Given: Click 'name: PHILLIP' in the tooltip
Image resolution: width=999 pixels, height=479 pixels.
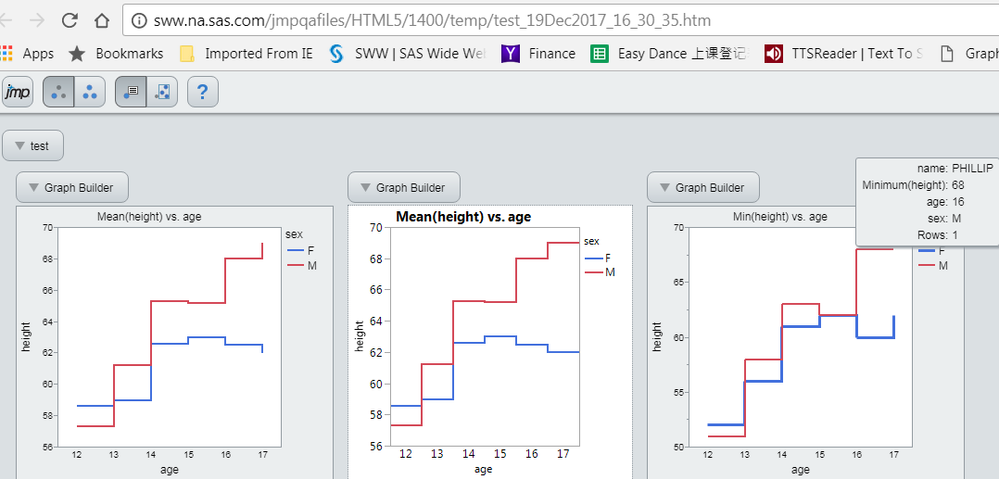Looking at the screenshot, I should pos(955,169).
